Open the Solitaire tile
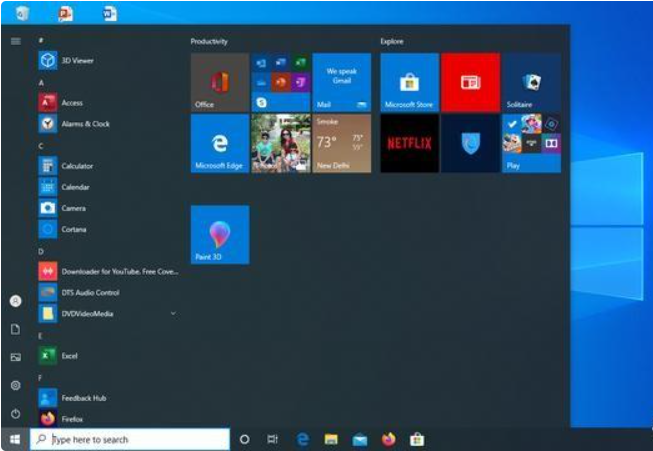The image size is (653, 451). pyautogui.click(x=531, y=82)
